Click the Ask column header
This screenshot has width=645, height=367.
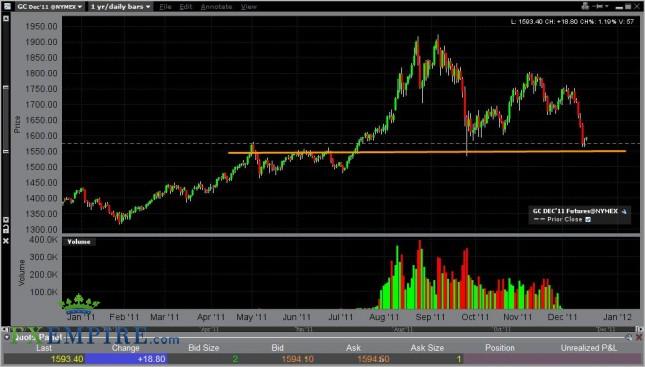click(x=353, y=348)
